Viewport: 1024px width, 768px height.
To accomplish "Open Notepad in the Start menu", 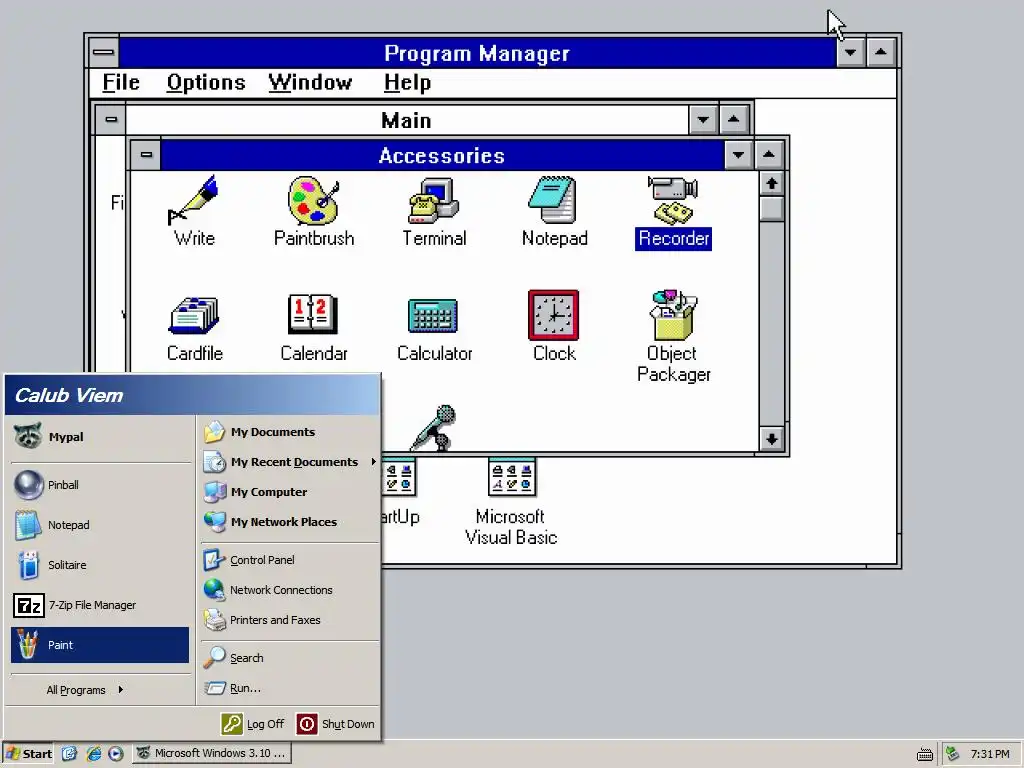I will (x=100, y=524).
